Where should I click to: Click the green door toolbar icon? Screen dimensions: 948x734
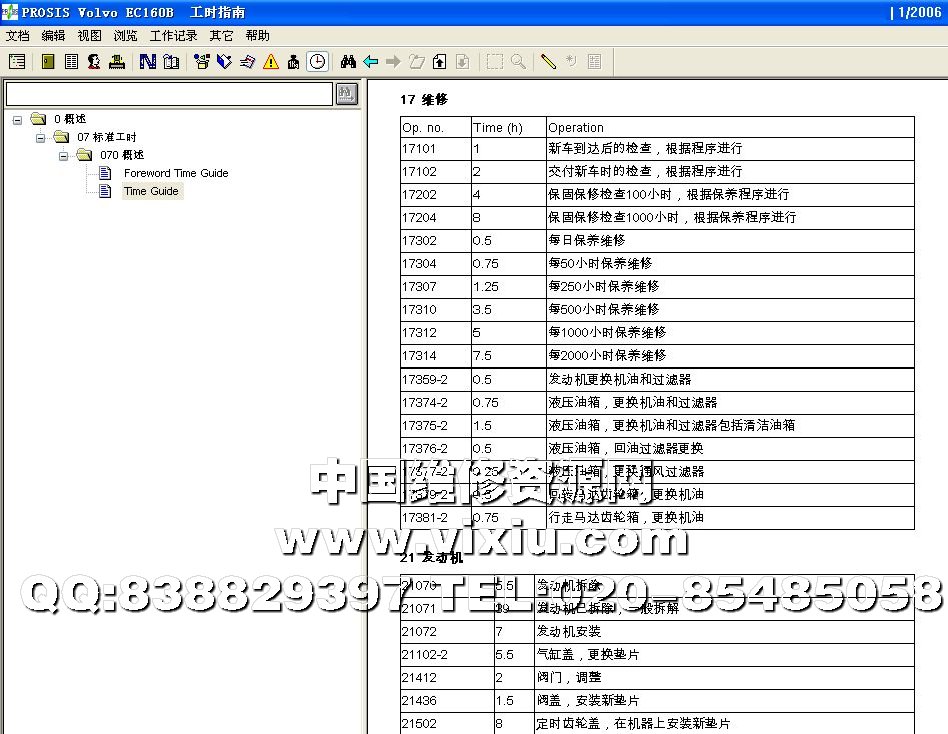[x=48, y=62]
